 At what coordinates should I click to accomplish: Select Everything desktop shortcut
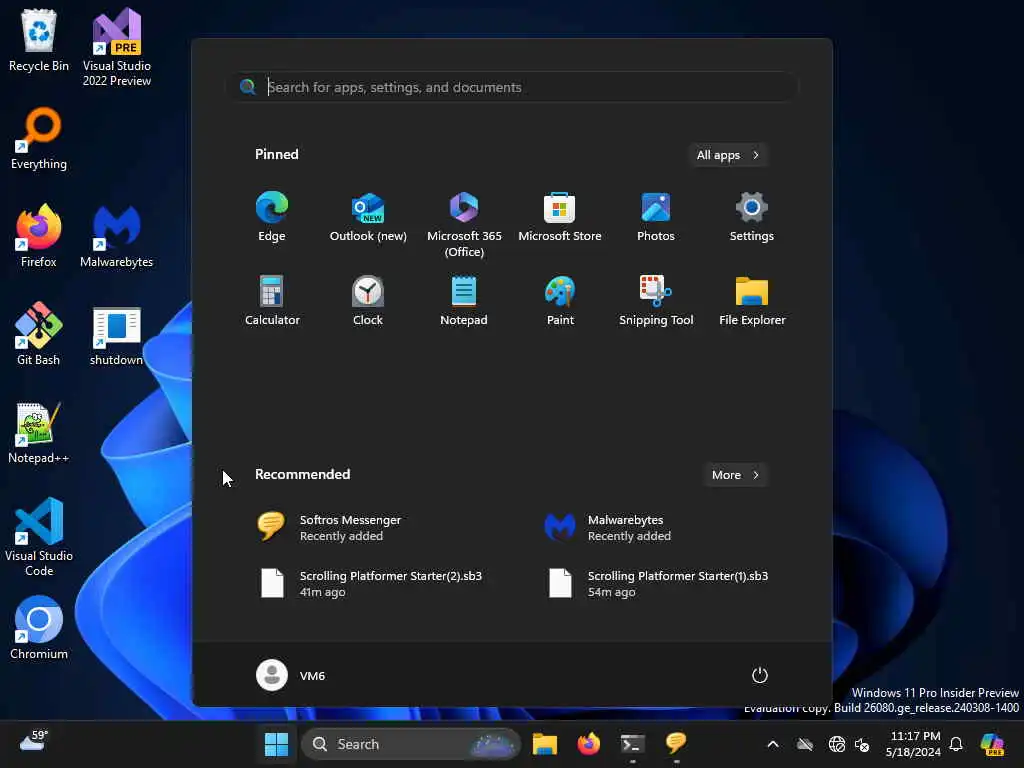pos(39,138)
